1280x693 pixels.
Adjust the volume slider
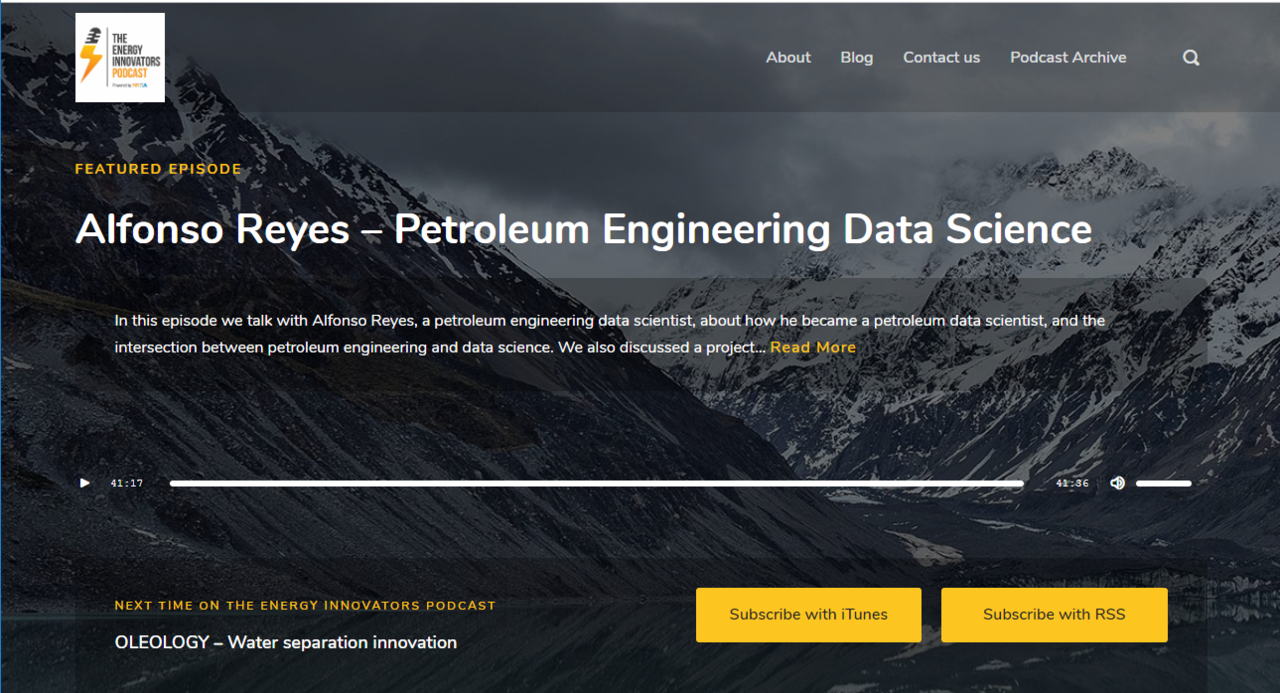point(1163,483)
